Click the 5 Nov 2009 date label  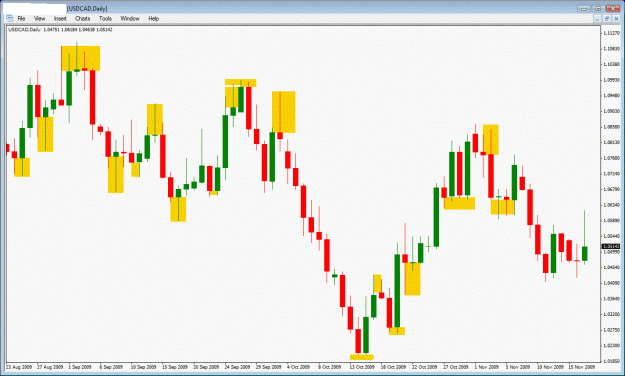point(518,367)
